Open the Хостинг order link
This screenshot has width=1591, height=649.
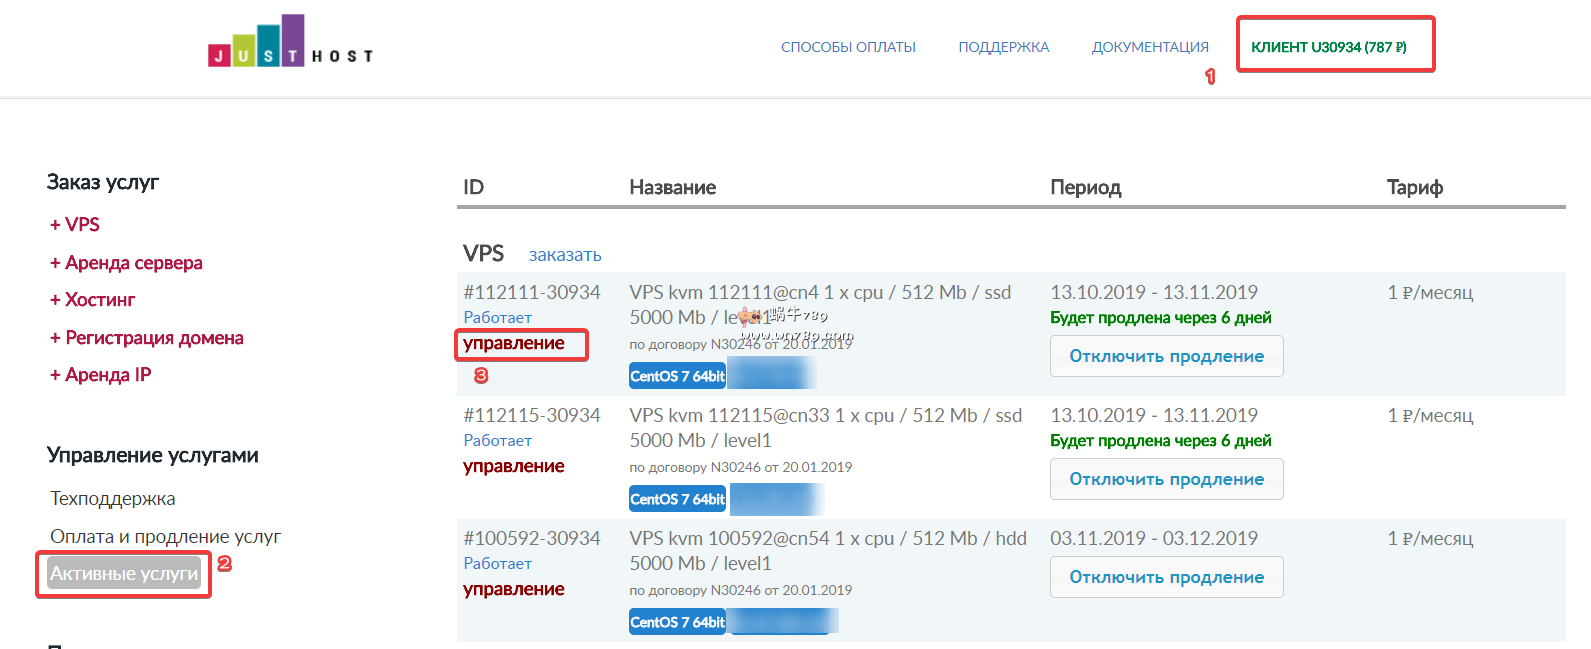92,300
